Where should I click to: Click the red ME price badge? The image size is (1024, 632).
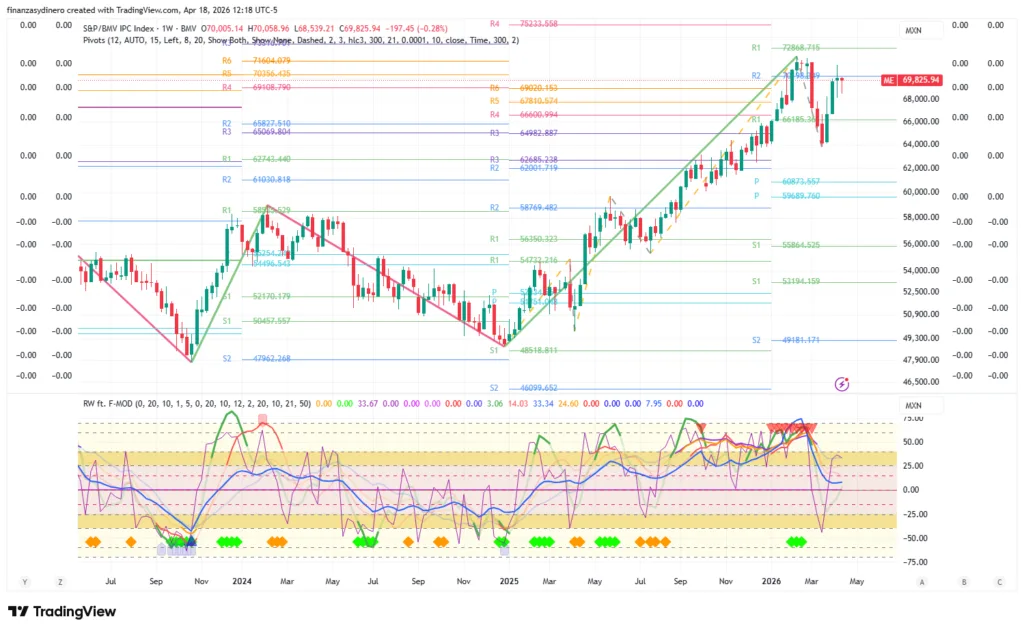click(887, 79)
